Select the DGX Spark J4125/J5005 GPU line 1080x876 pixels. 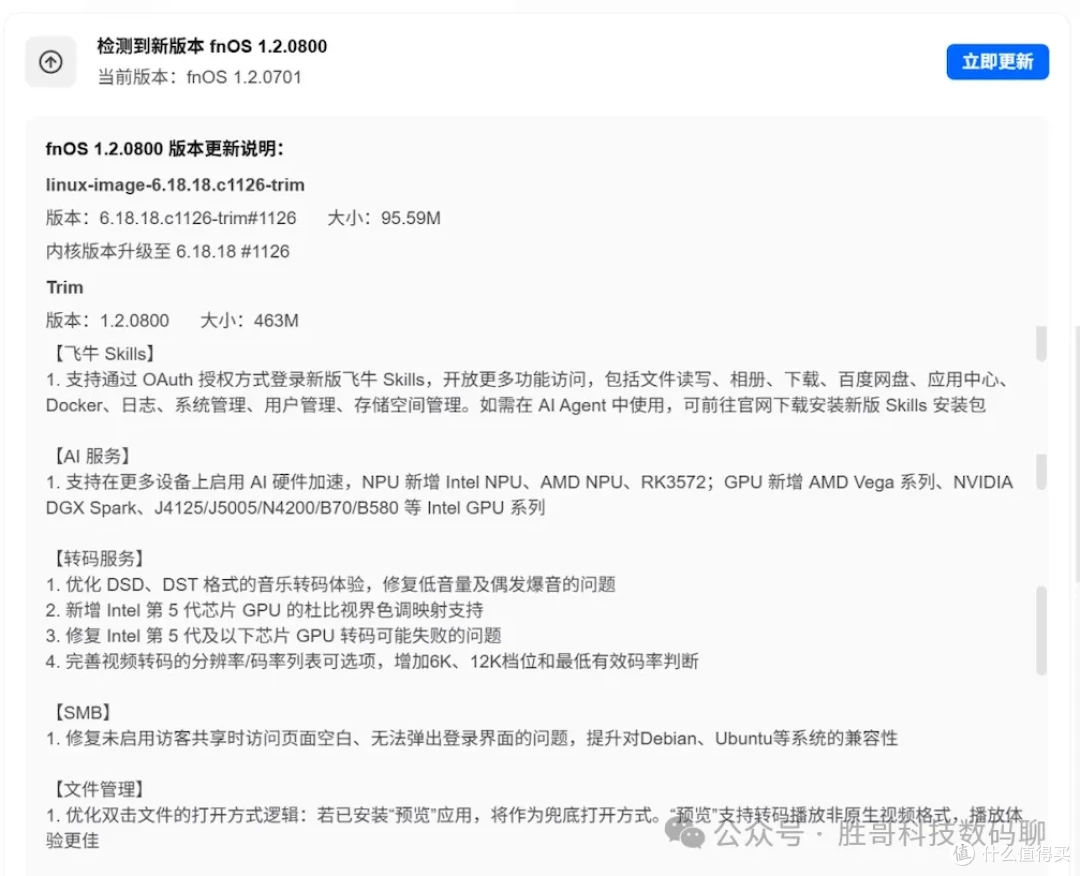coord(295,508)
